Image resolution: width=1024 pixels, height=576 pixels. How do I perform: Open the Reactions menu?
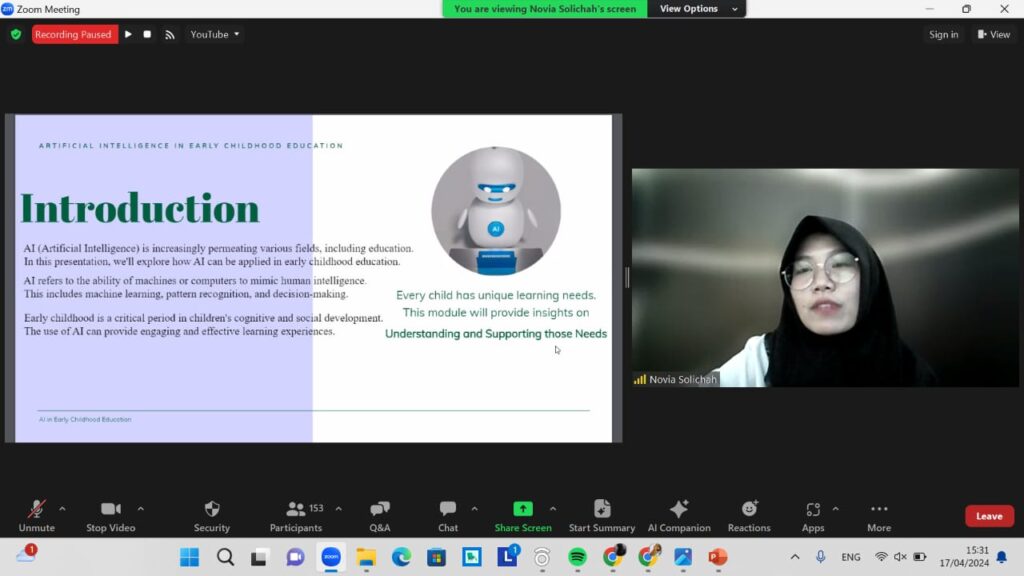[749, 509]
